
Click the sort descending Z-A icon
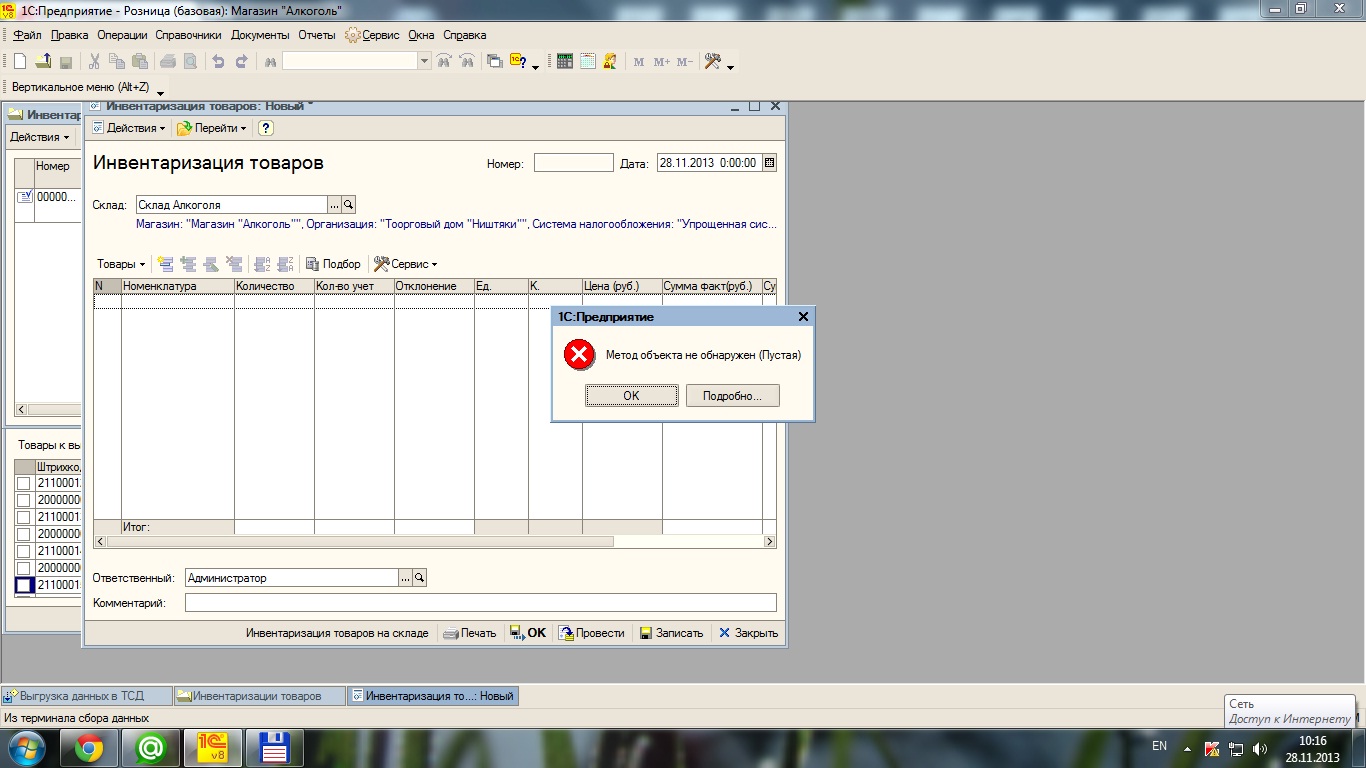(x=285, y=264)
